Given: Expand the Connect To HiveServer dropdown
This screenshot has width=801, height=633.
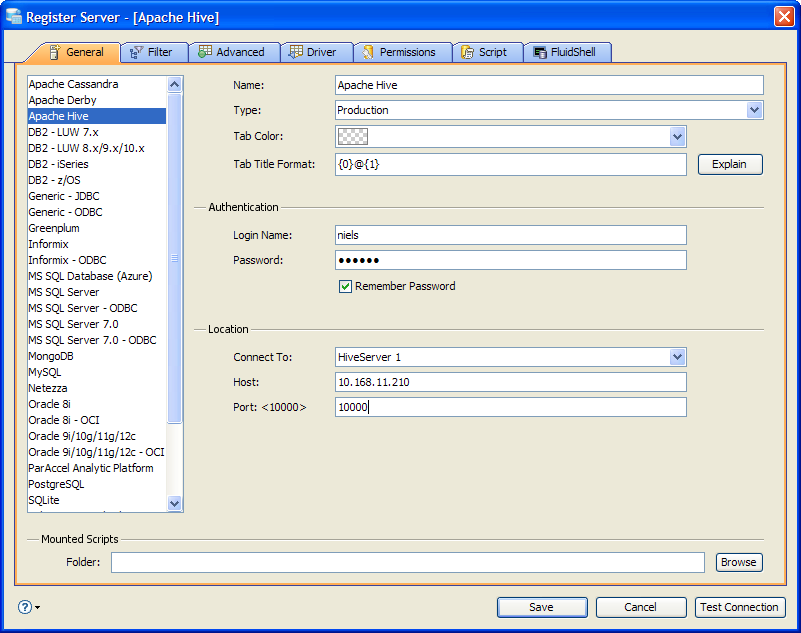Looking at the screenshot, I should pos(677,357).
